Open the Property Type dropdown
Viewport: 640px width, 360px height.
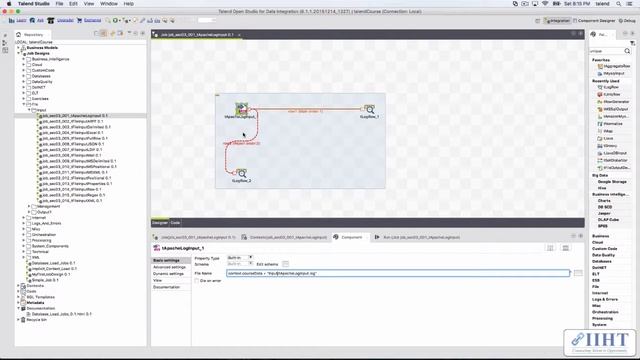click(x=240, y=258)
